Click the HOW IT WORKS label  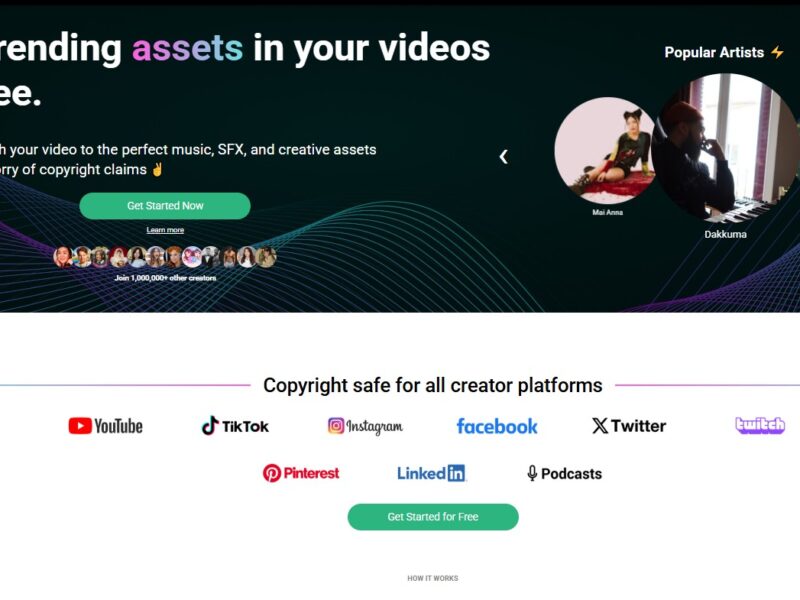(433, 578)
